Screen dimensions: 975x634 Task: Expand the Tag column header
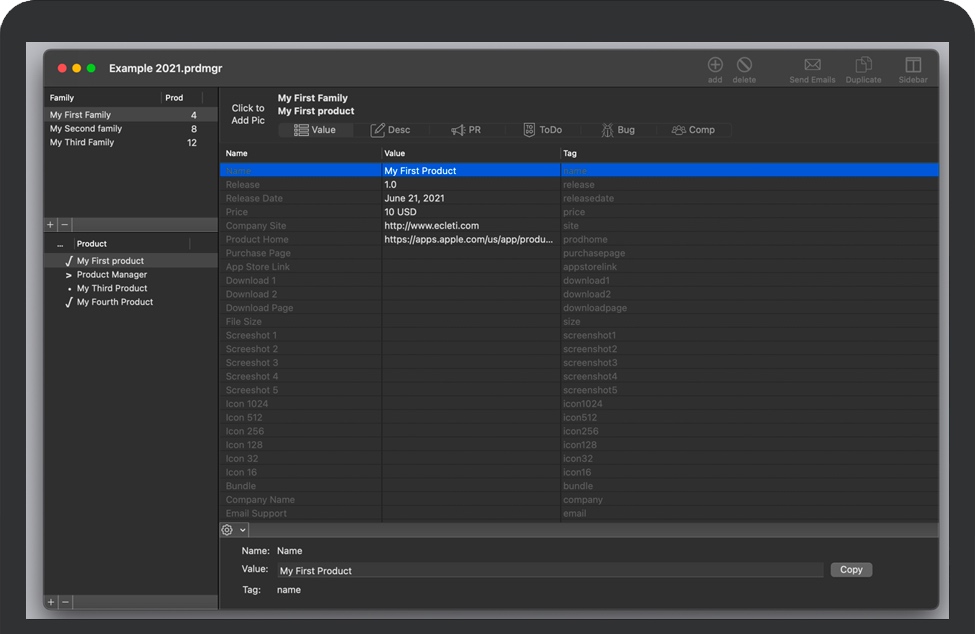[570, 153]
